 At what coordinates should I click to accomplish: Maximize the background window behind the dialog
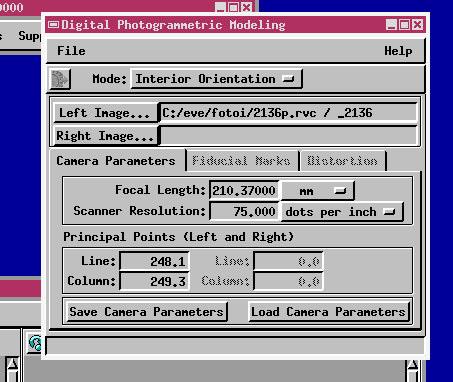click(234, 7)
